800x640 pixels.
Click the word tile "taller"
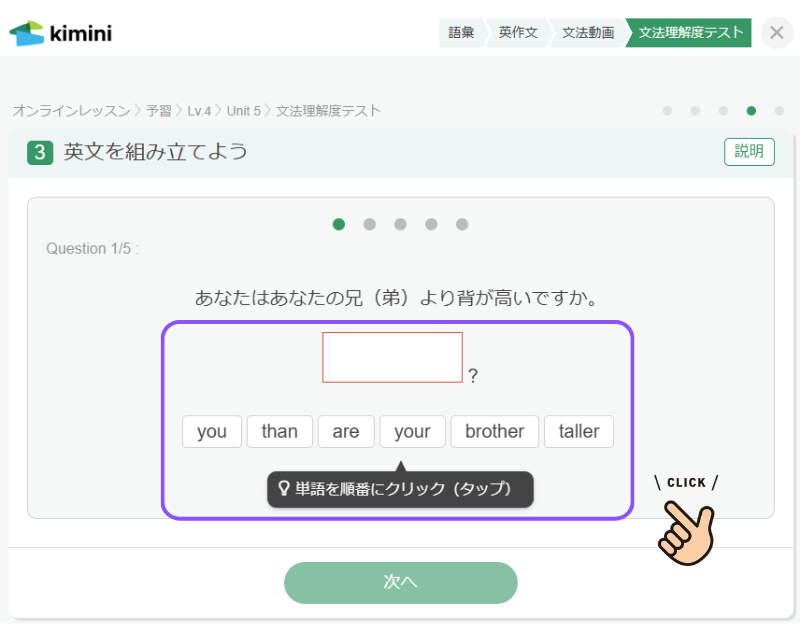pos(579,431)
